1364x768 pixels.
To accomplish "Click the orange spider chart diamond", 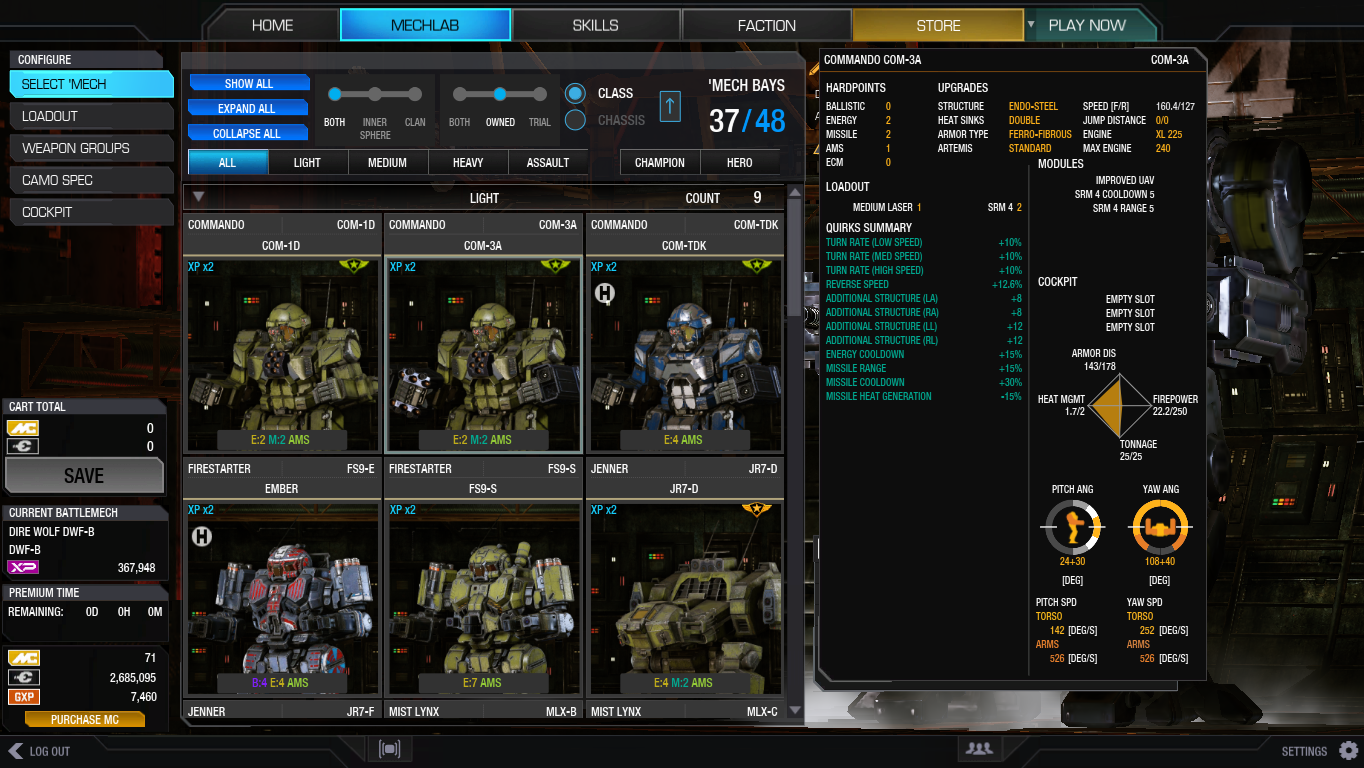I will (1119, 405).
